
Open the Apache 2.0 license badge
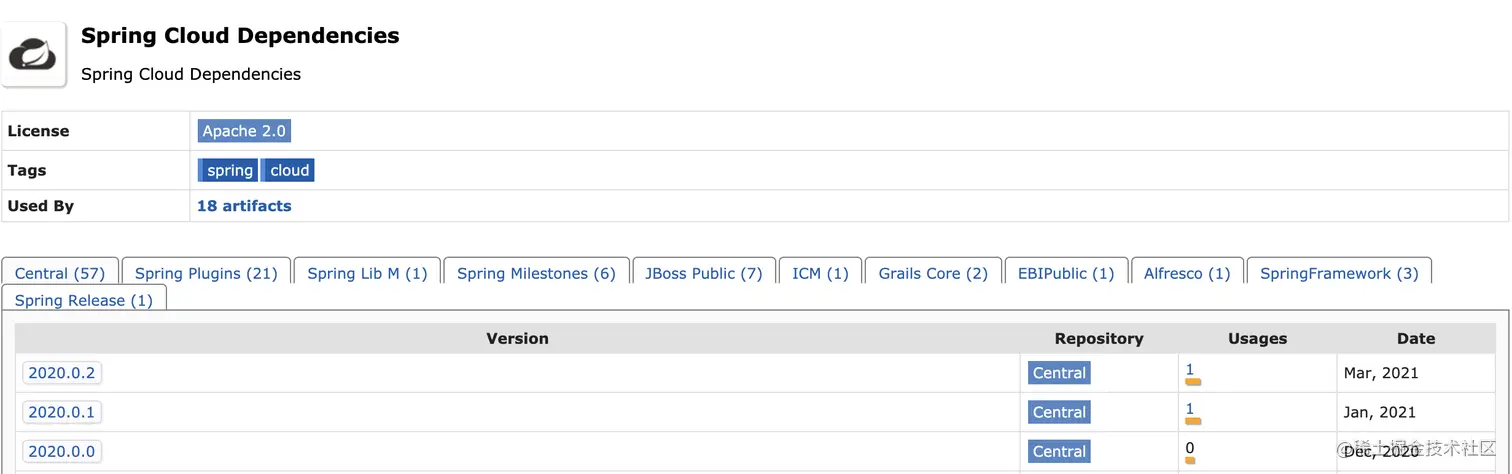point(244,131)
